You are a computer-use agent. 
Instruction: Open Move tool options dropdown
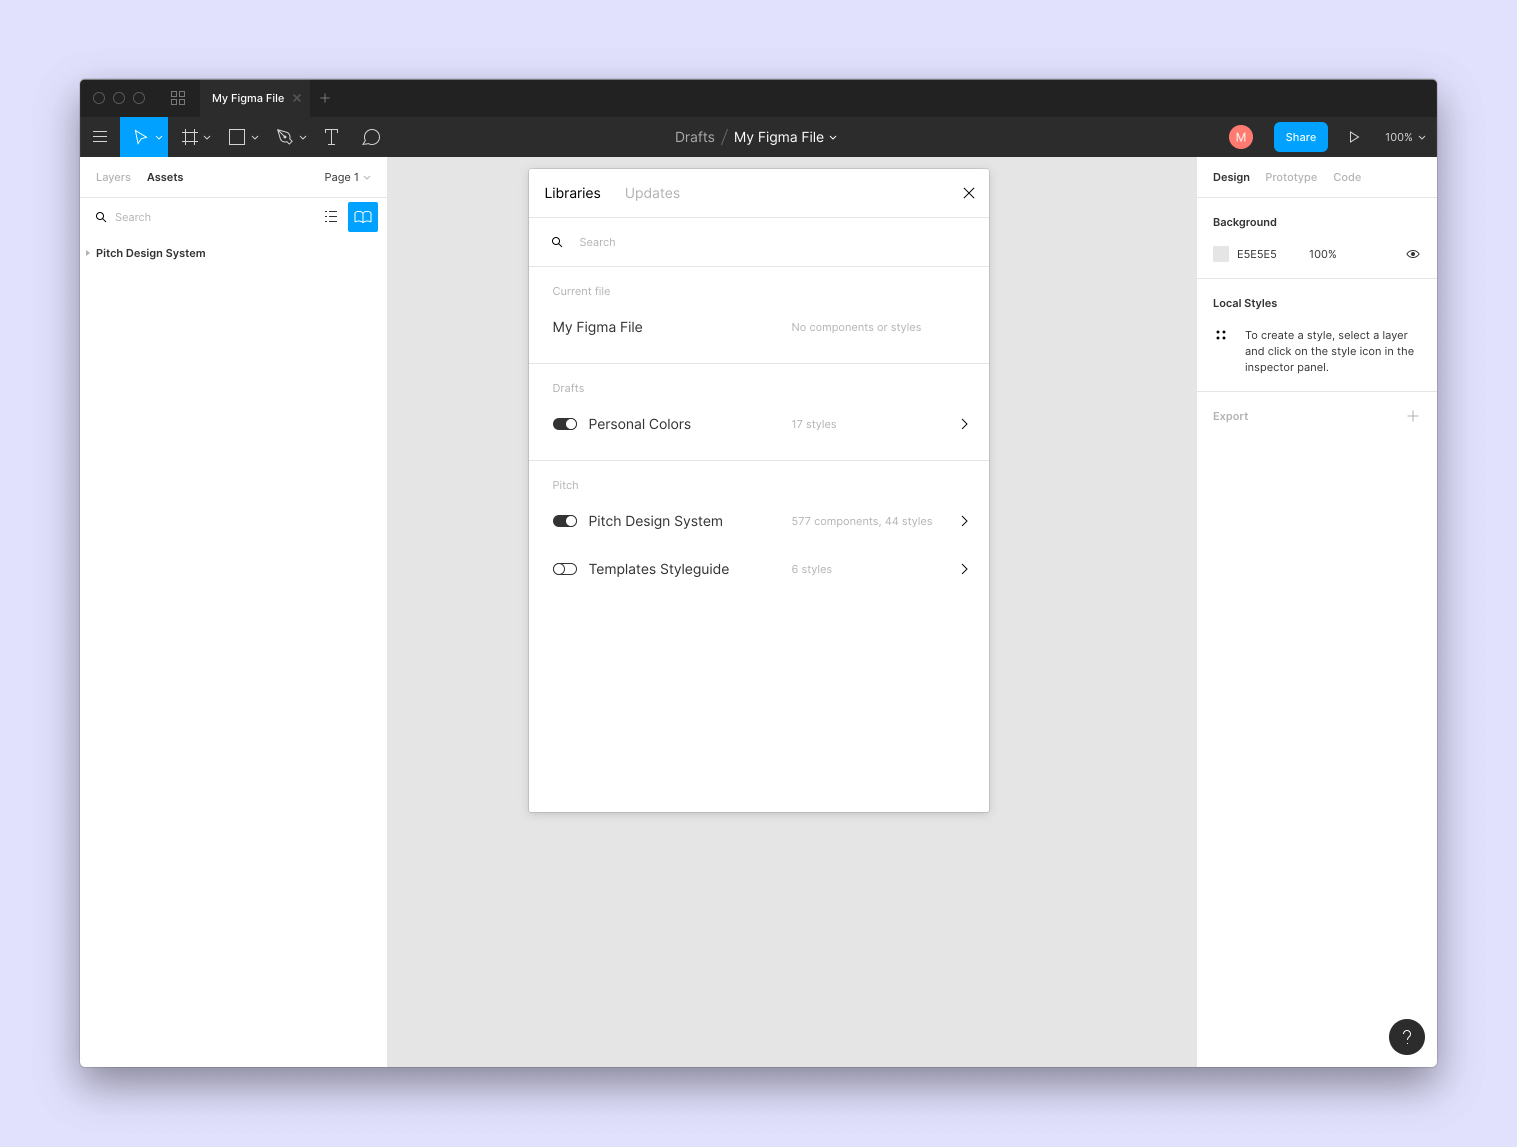tap(159, 138)
